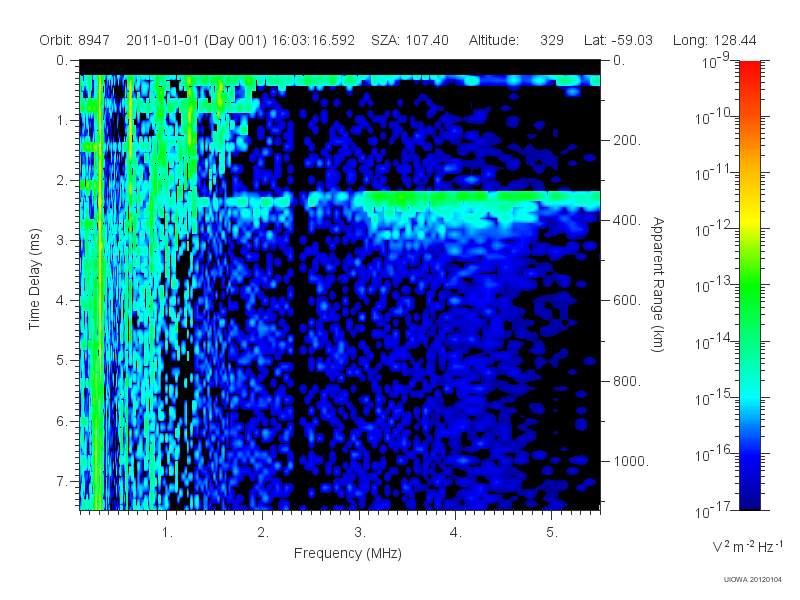Click the 'Lat: -59.03' text
The height and width of the screenshot is (600, 800).
(x=618, y=40)
